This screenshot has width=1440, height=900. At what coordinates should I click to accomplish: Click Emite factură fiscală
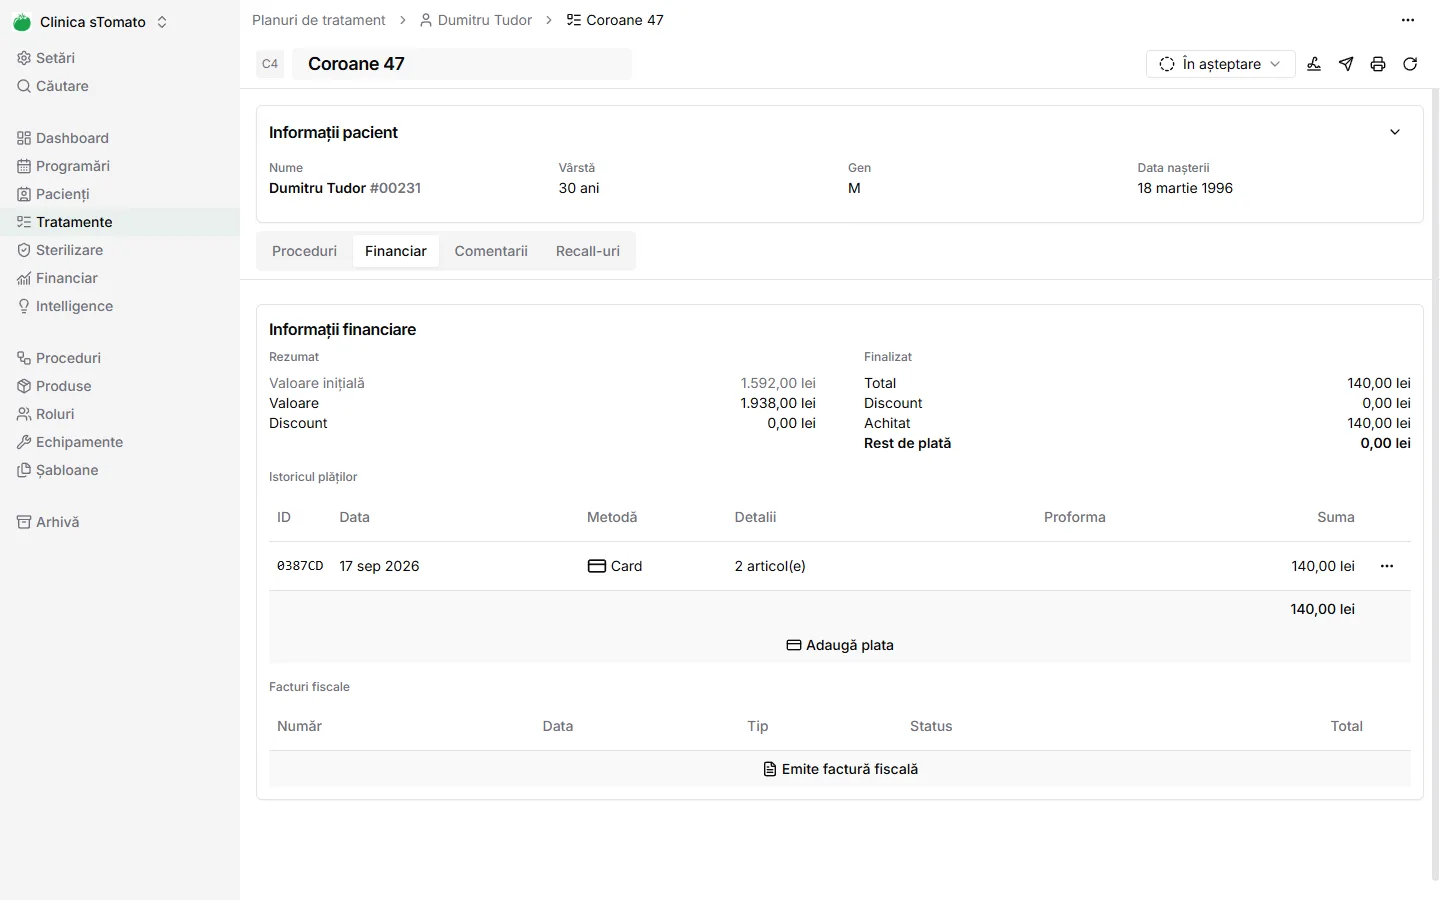840,769
